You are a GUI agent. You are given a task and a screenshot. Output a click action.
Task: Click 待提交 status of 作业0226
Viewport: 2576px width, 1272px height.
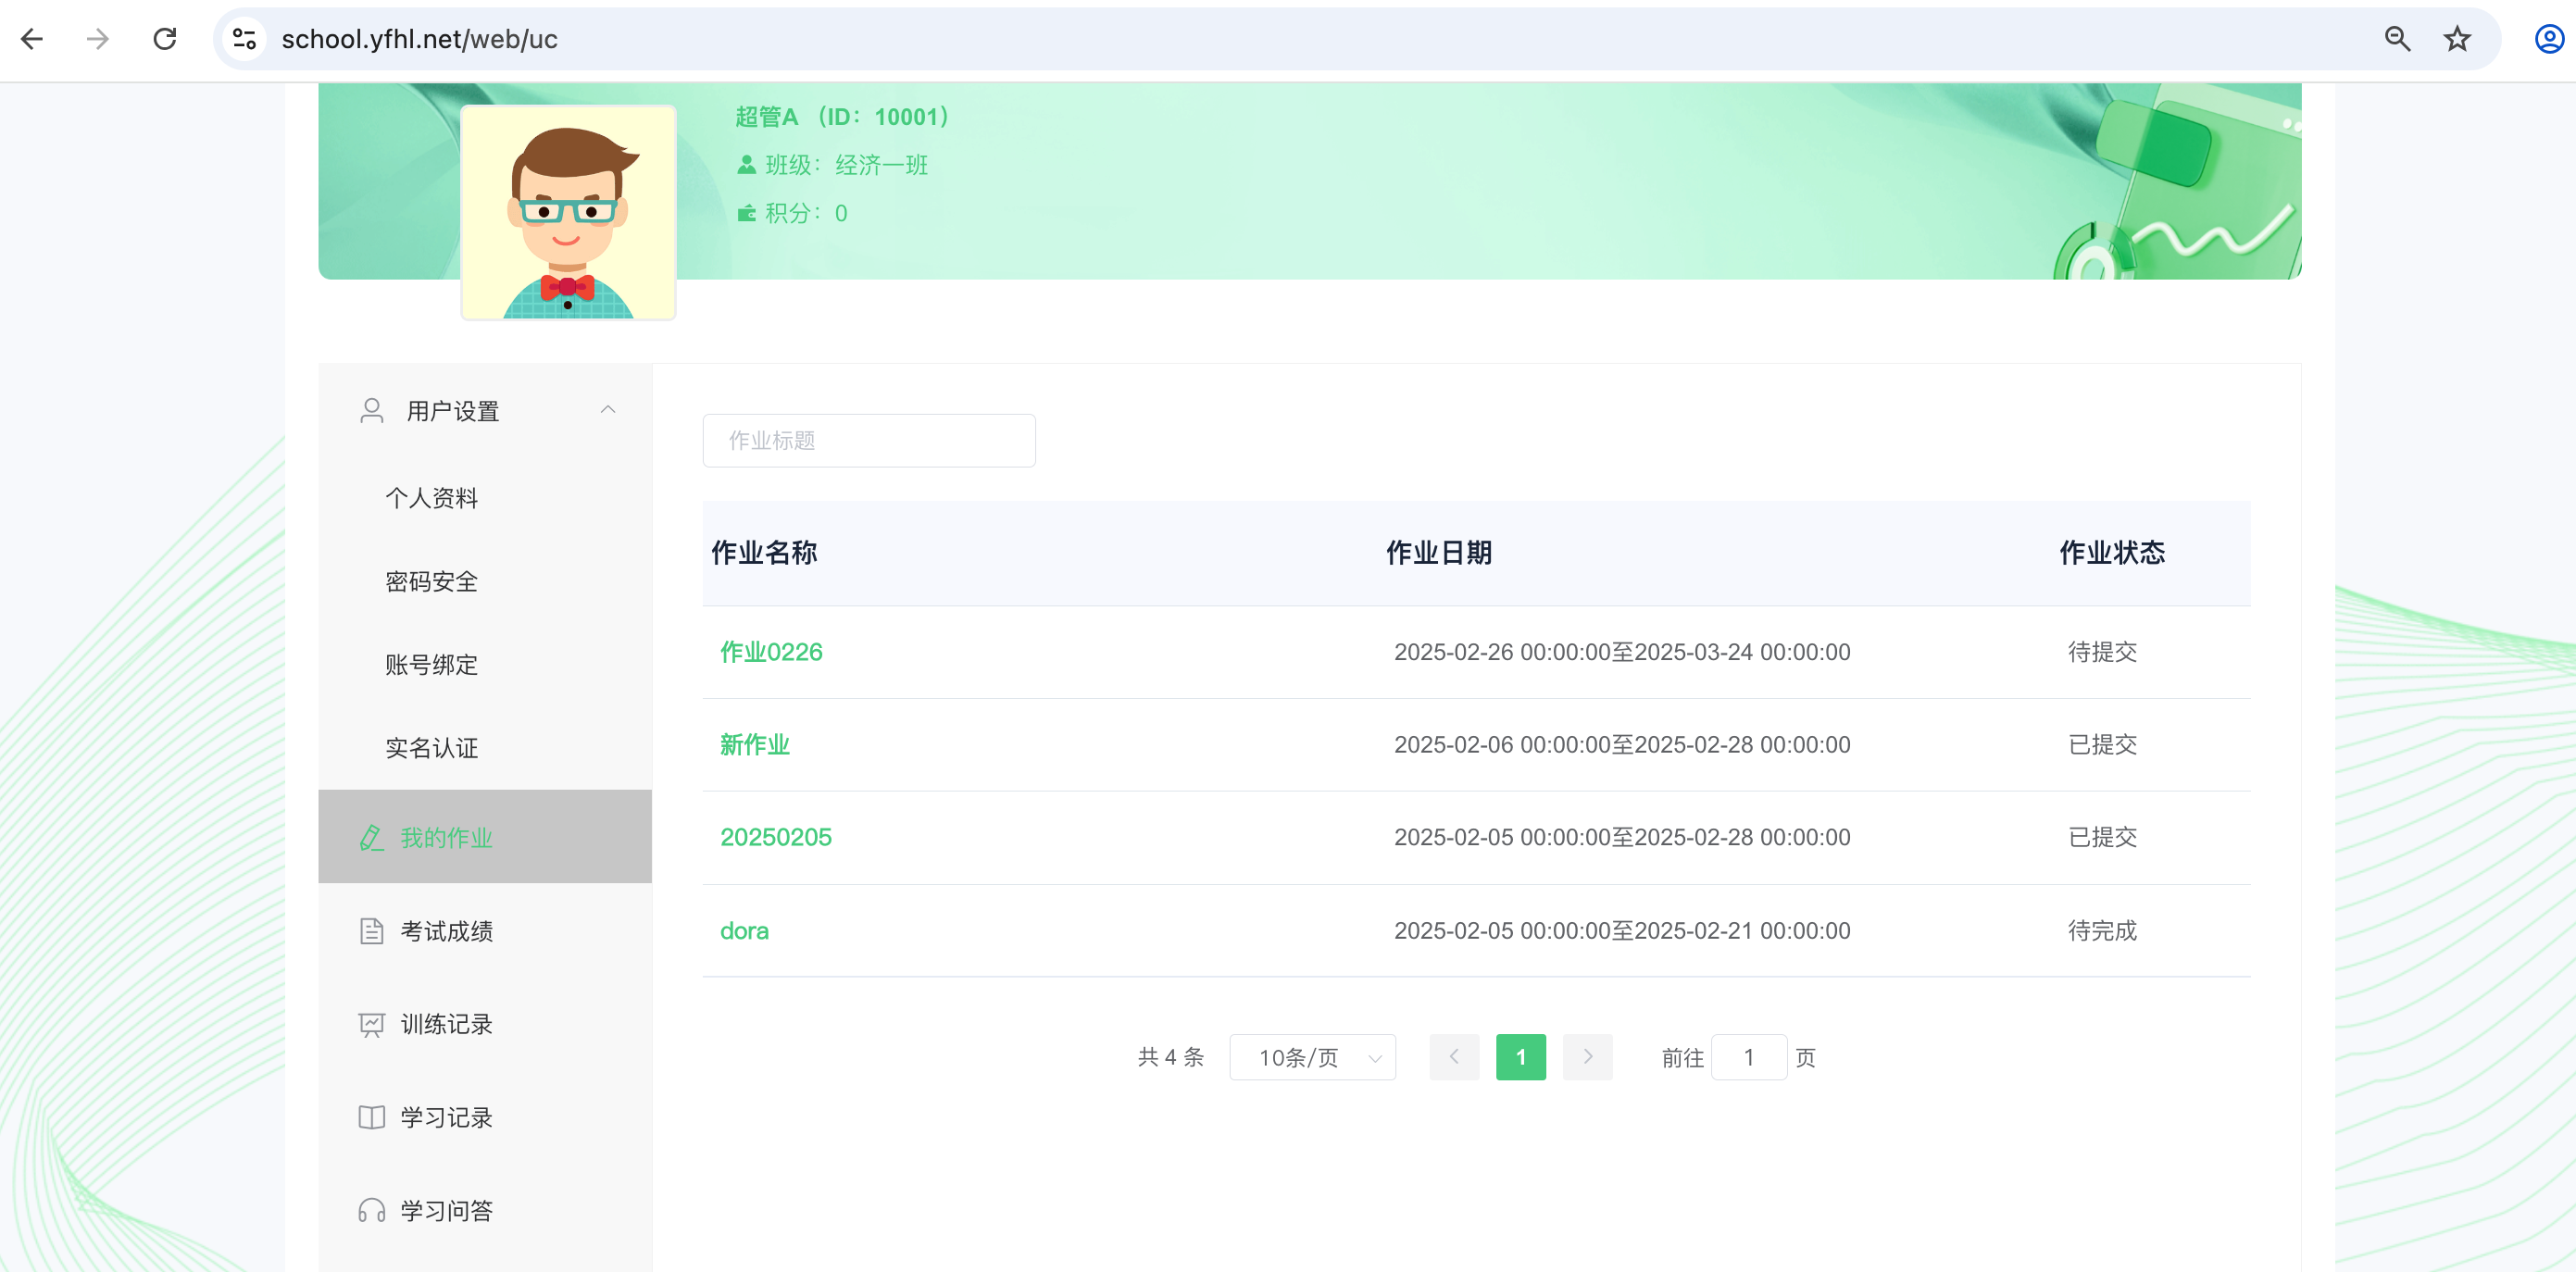(2102, 652)
